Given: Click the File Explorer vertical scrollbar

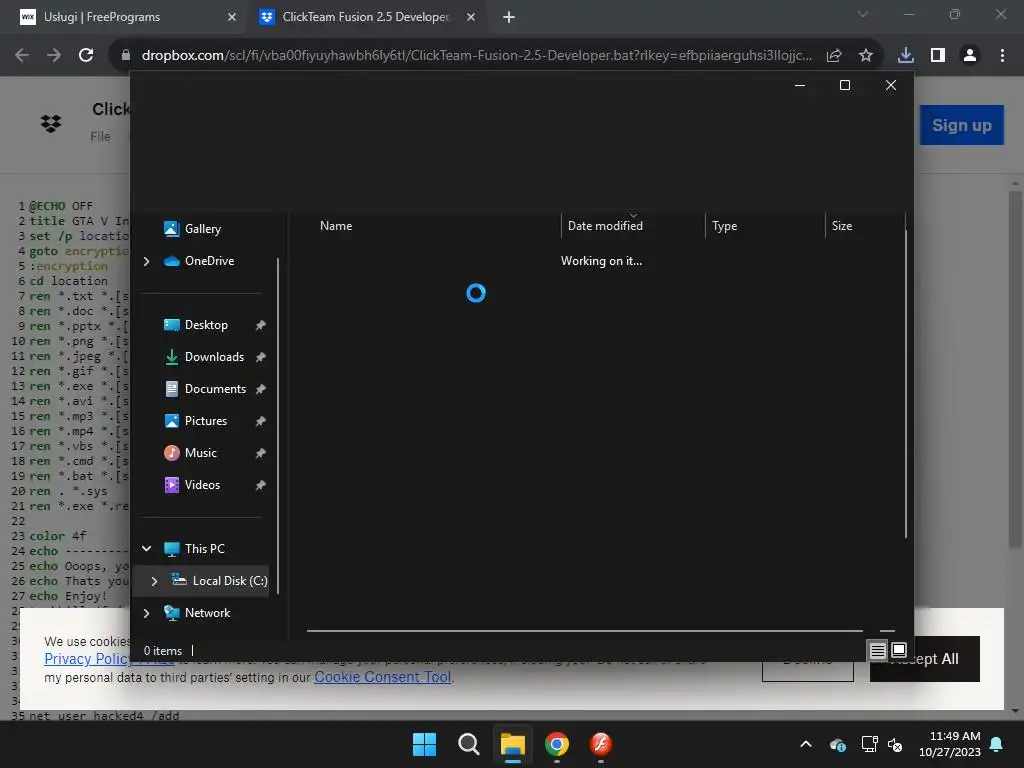Looking at the screenshot, I should coord(906,384).
